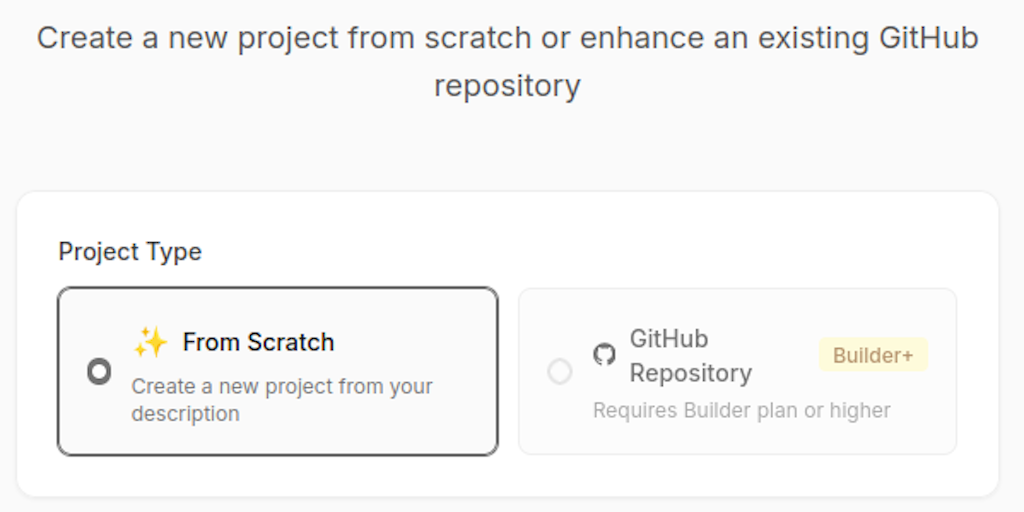Click "Create a new project from your" subtitle line
The height and width of the screenshot is (512, 1024).
282,386
